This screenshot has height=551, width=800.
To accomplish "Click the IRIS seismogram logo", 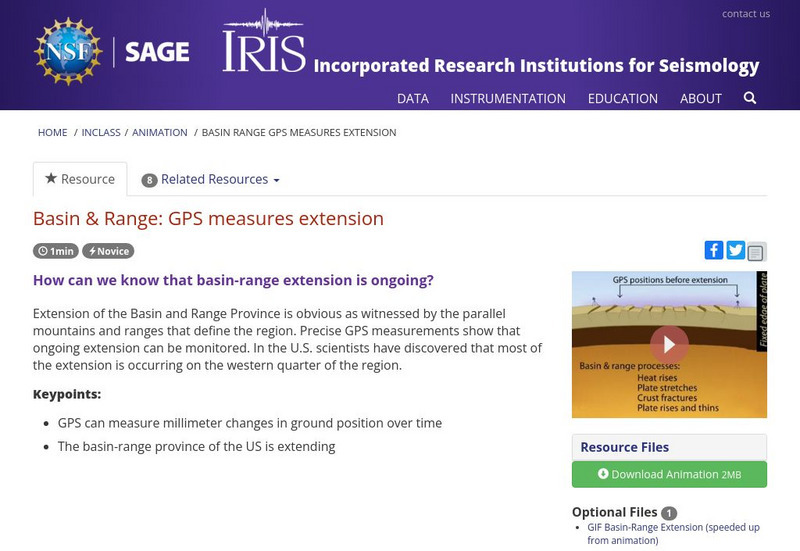I will [264, 41].
